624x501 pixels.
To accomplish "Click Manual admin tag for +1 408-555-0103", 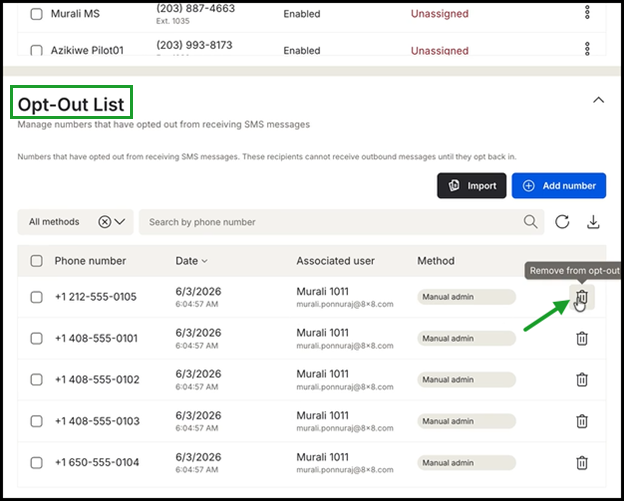I will click(x=466, y=421).
